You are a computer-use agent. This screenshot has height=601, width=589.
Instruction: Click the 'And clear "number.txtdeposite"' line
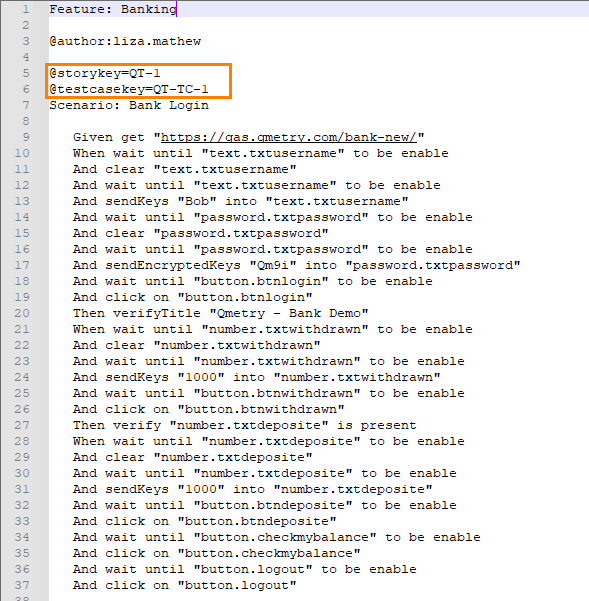[193, 457]
